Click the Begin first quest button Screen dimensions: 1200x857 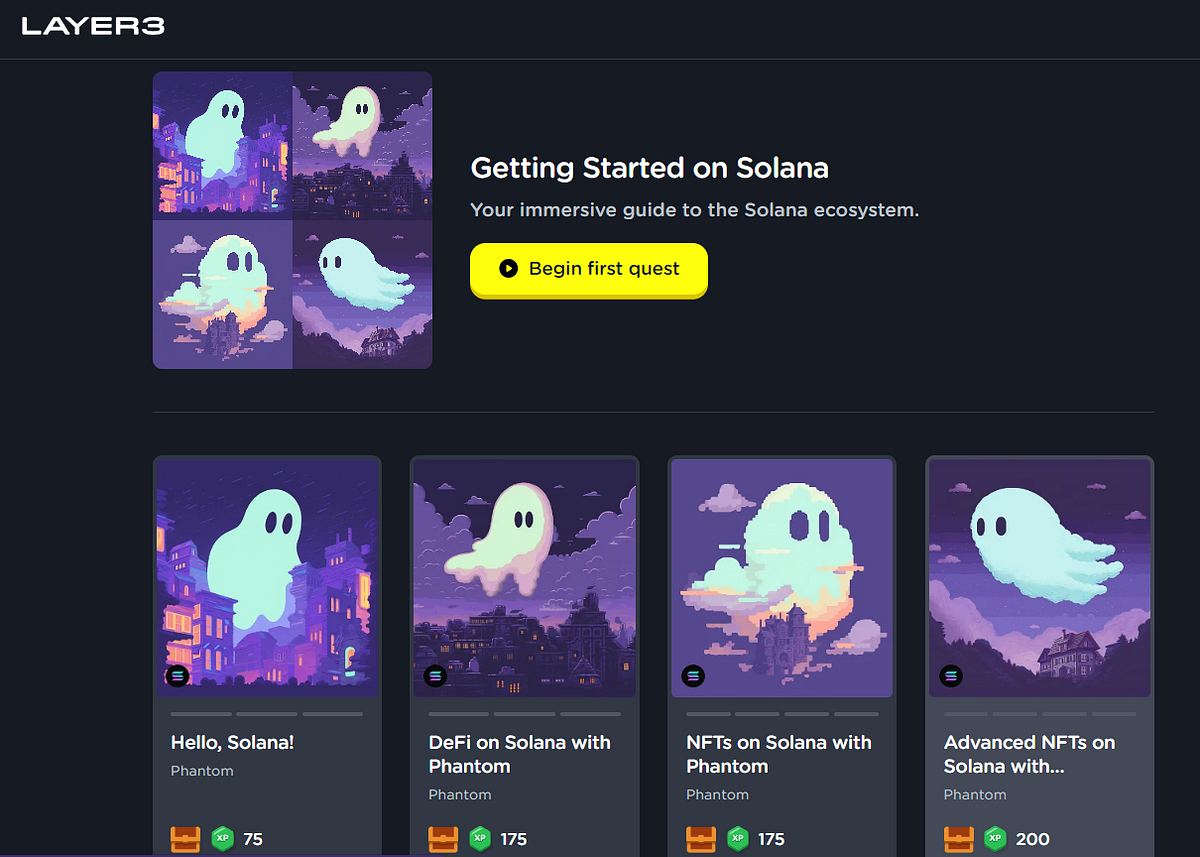(589, 269)
